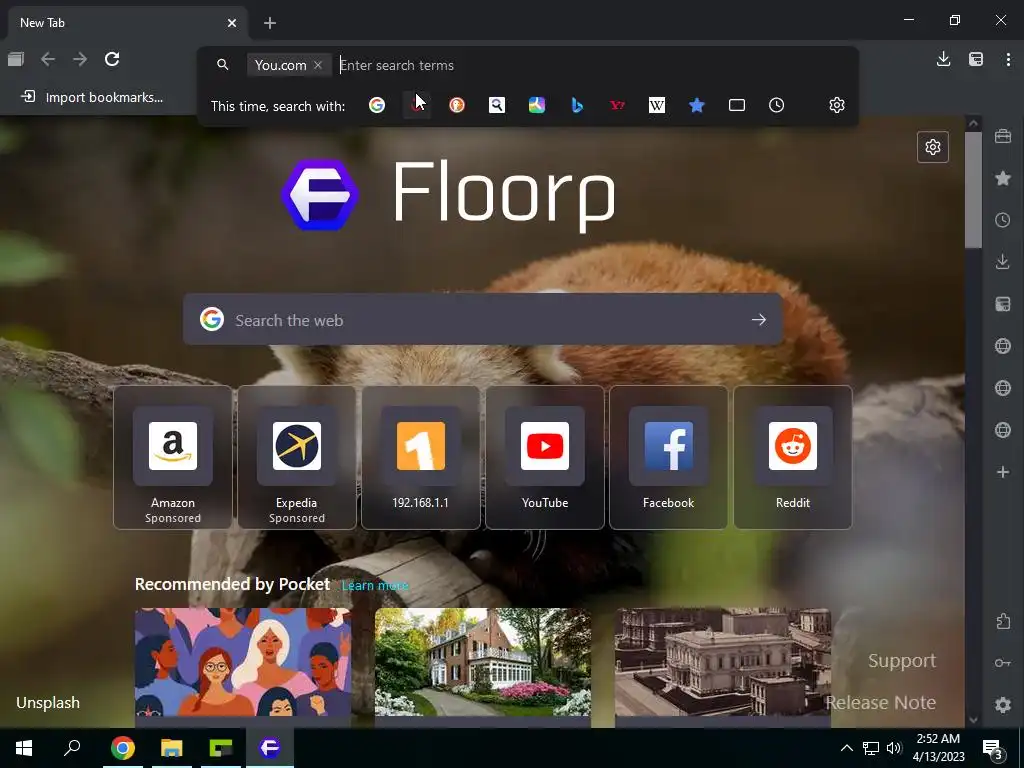Open the Expedia sponsored shortcut
The height and width of the screenshot is (768, 1024).
[296, 456]
